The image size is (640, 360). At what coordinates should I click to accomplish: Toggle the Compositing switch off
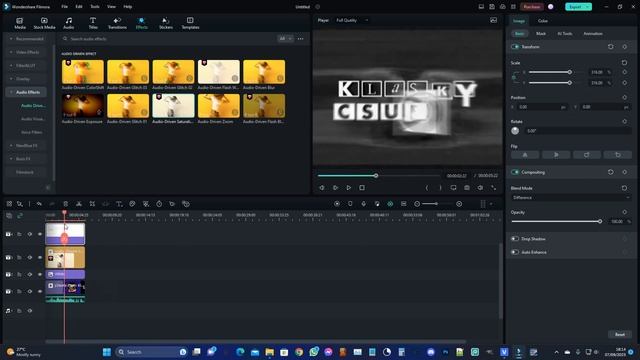point(515,172)
